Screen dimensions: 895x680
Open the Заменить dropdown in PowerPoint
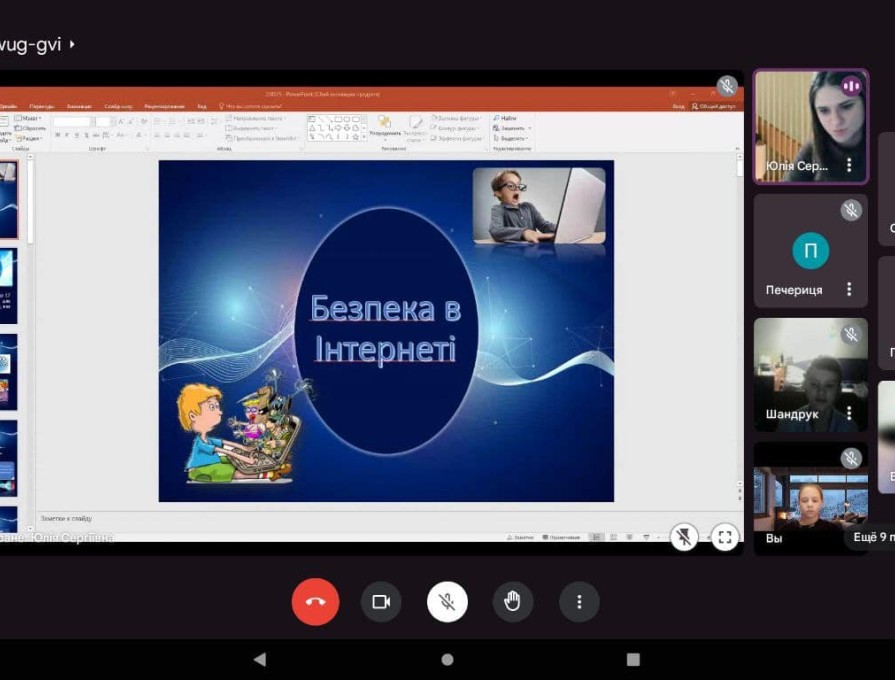[511, 128]
